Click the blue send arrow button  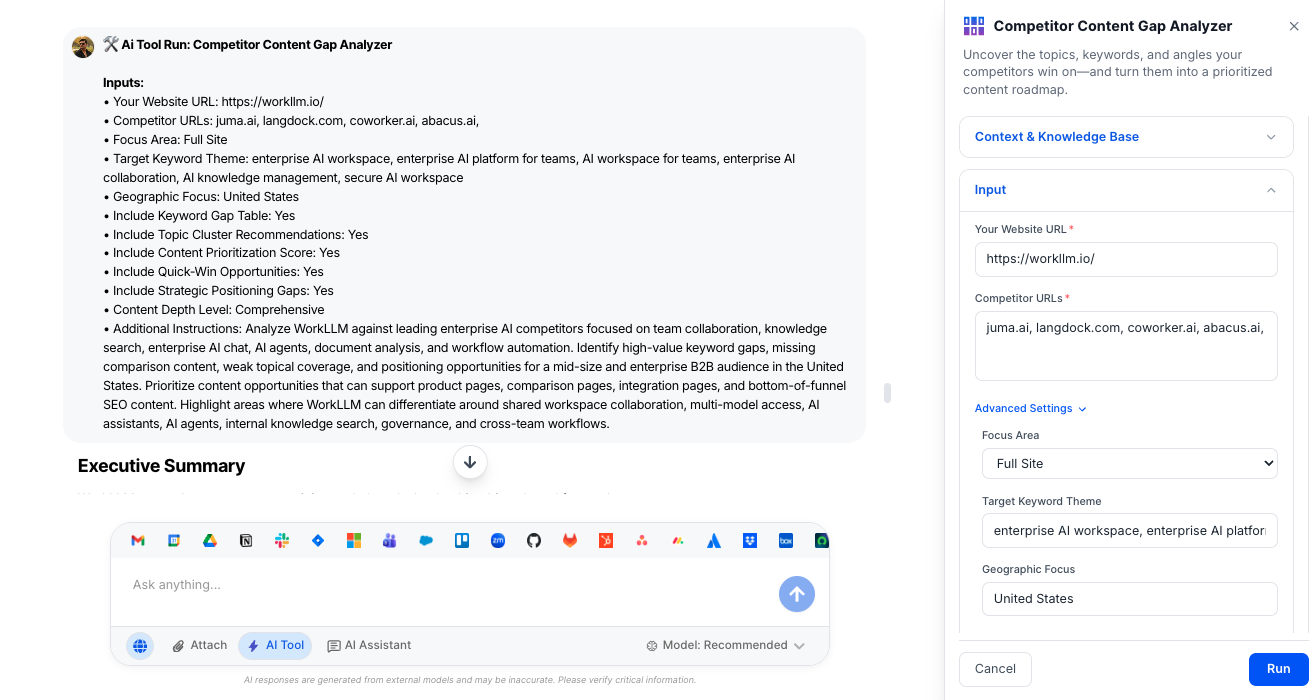click(797, 594)
